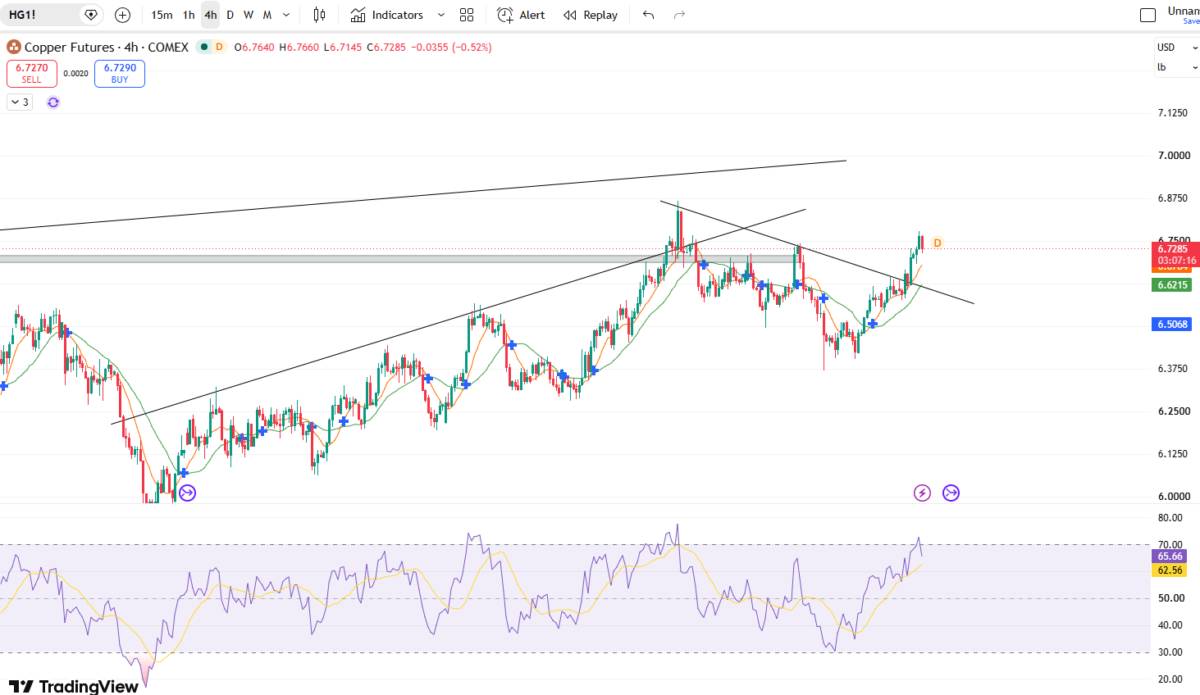The height and width of the screenshot is (695, 1200).
Task: Click the BUY 6.7290 button
Action: coord(120,73)
